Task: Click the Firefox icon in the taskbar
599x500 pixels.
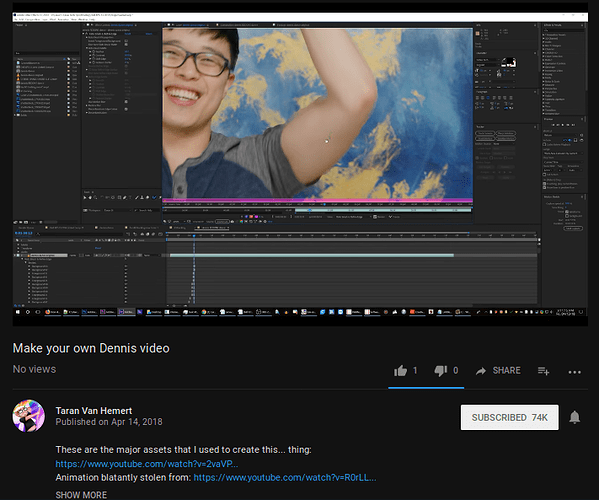Action: 48,312
